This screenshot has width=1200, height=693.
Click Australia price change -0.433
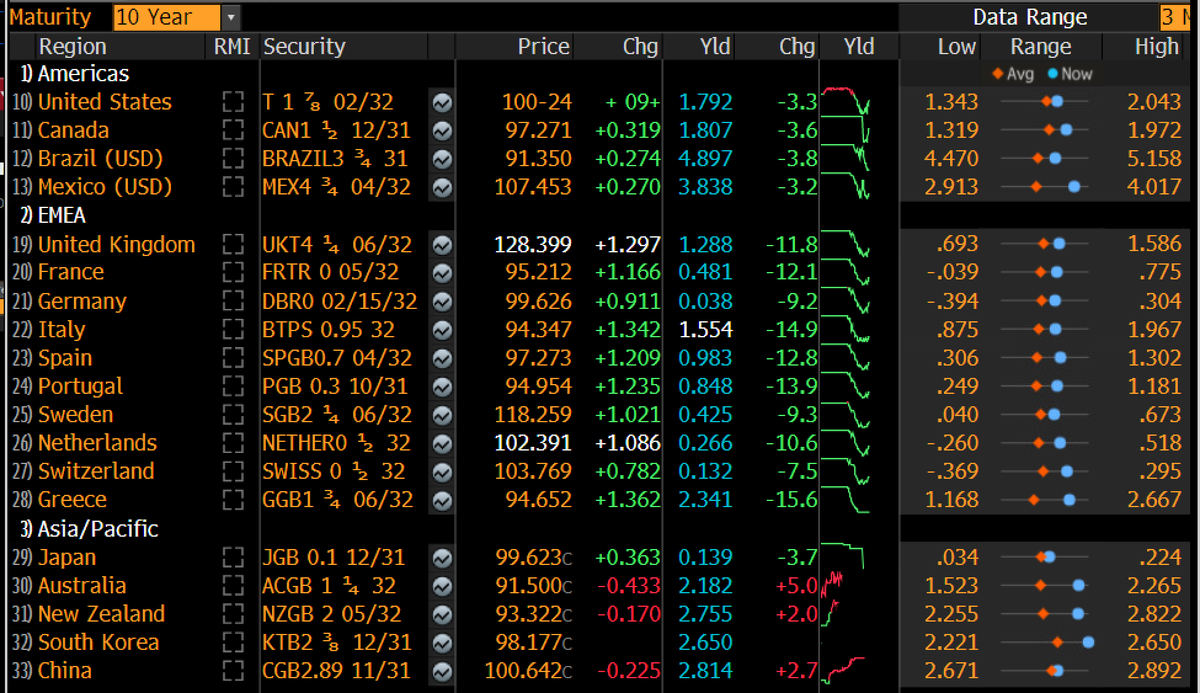[628, 586]
